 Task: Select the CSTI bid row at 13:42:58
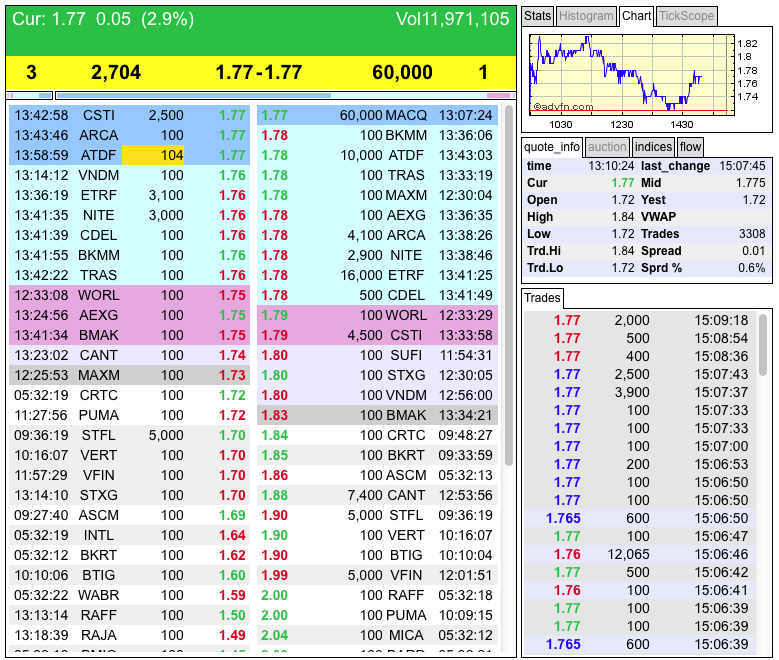pos(129,115)
